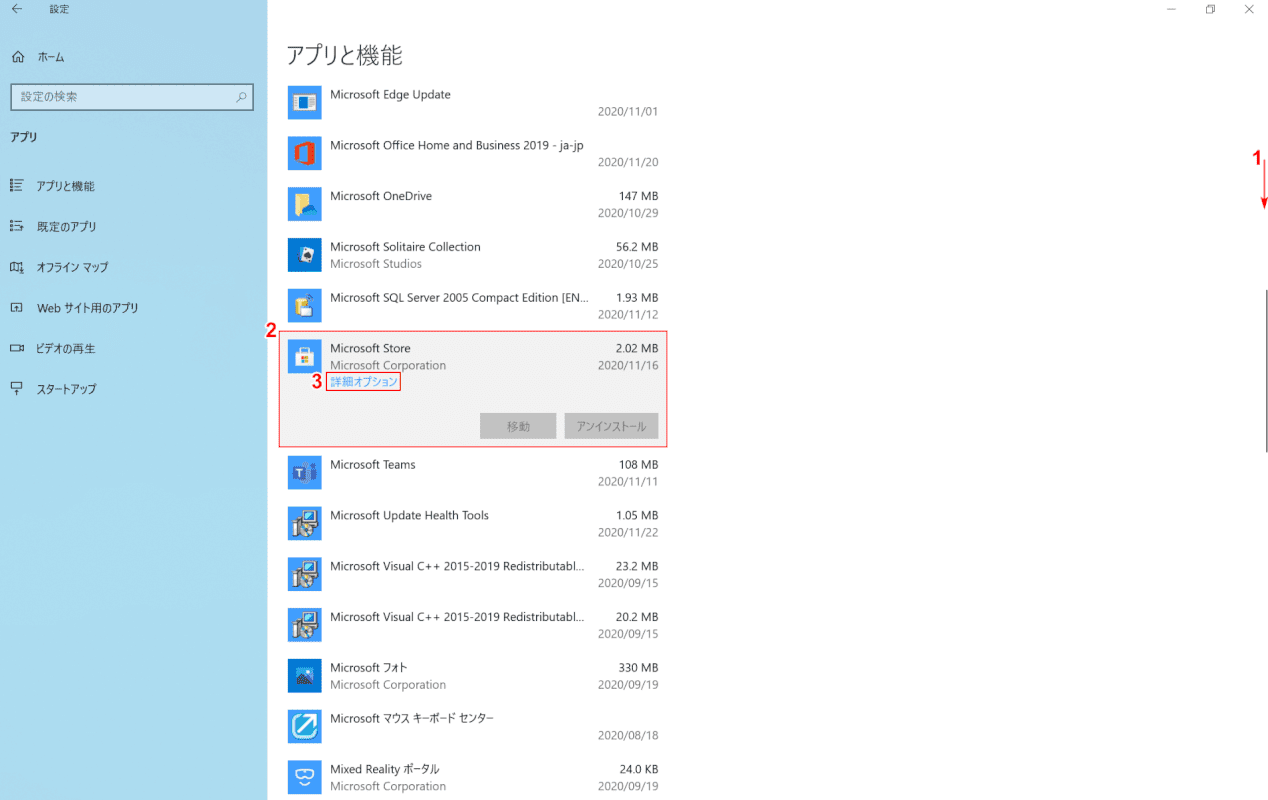Focus the 設定の検索 search field

[x=131, y=97]
